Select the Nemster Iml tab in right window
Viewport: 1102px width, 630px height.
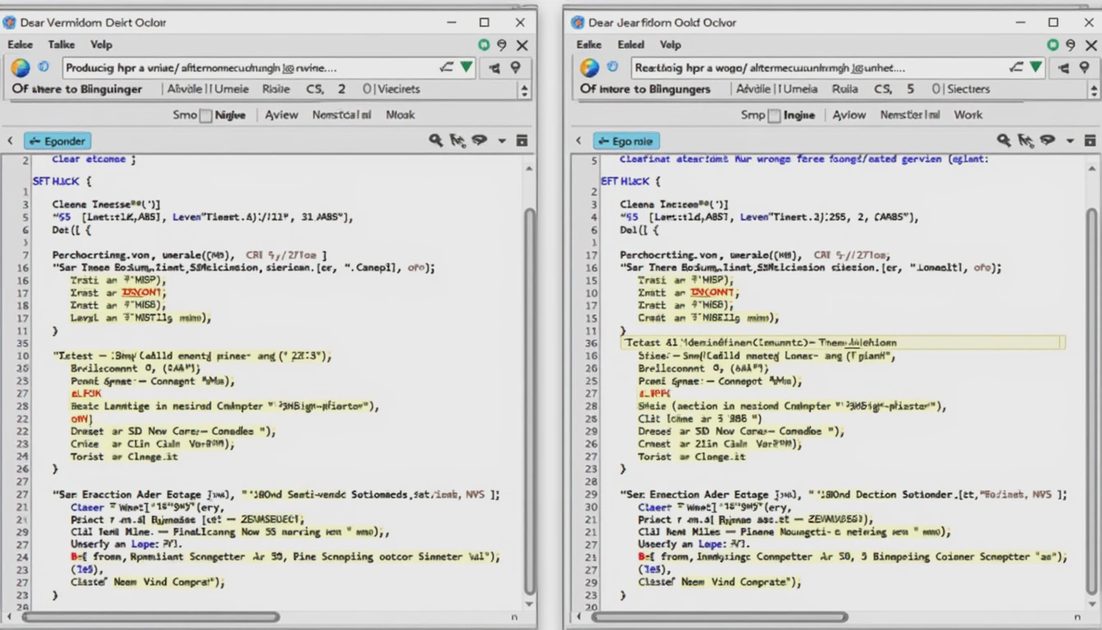tap(910, 115)
